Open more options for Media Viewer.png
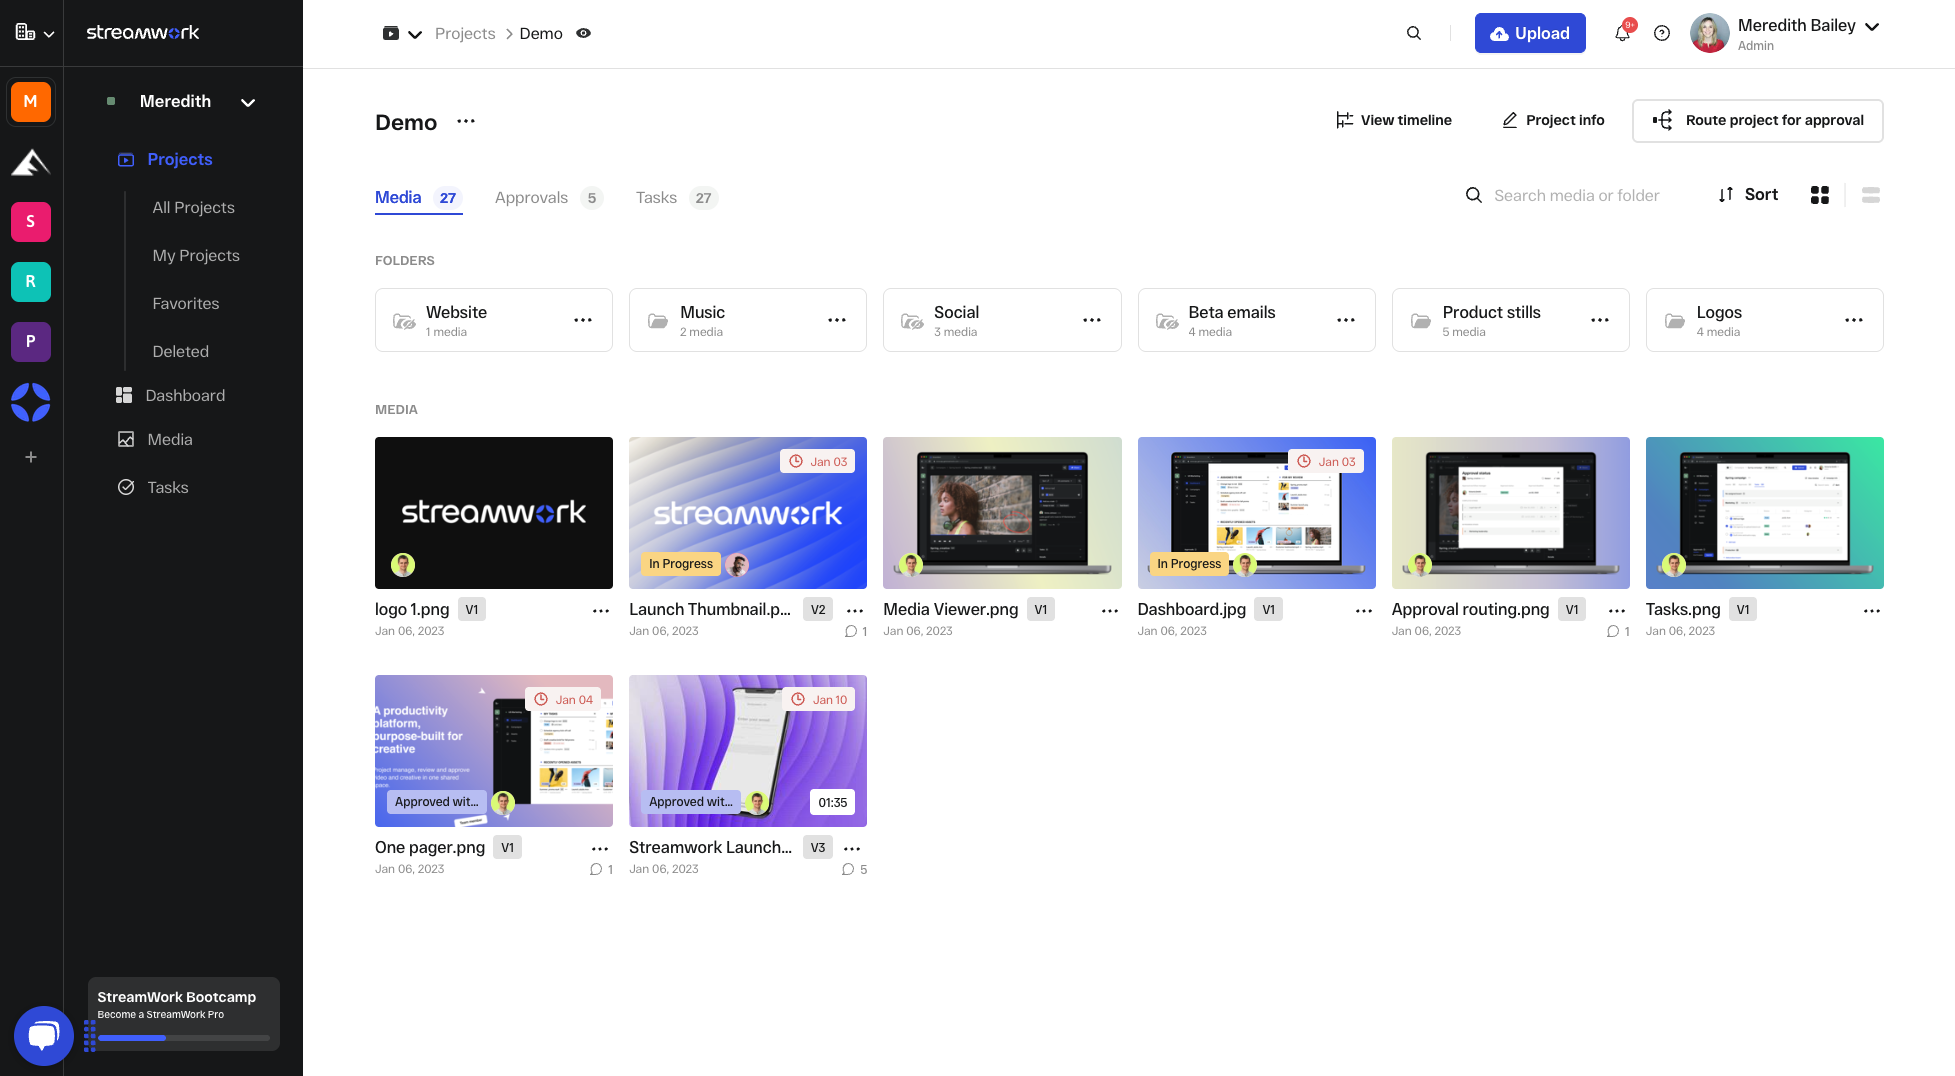This screenshot has height=1076, width=1955. point(1110,610)
